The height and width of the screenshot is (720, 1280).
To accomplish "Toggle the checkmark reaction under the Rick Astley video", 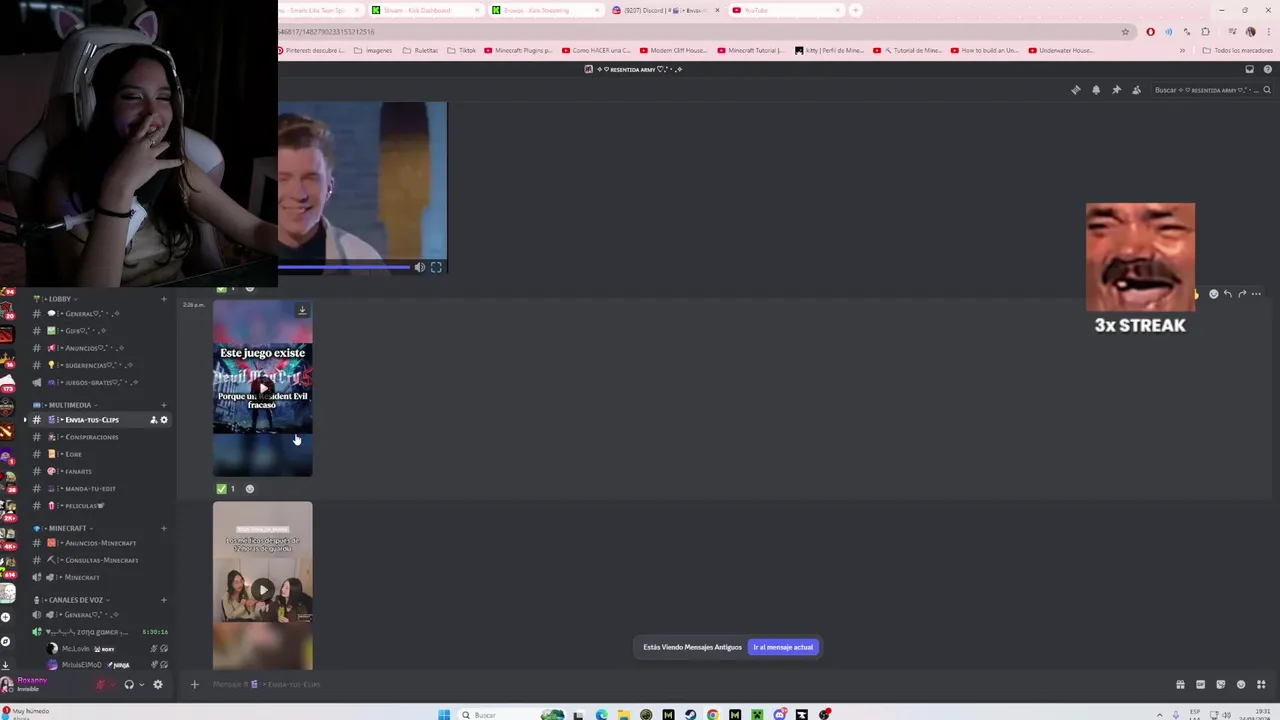I will click(x=227, y=289).
